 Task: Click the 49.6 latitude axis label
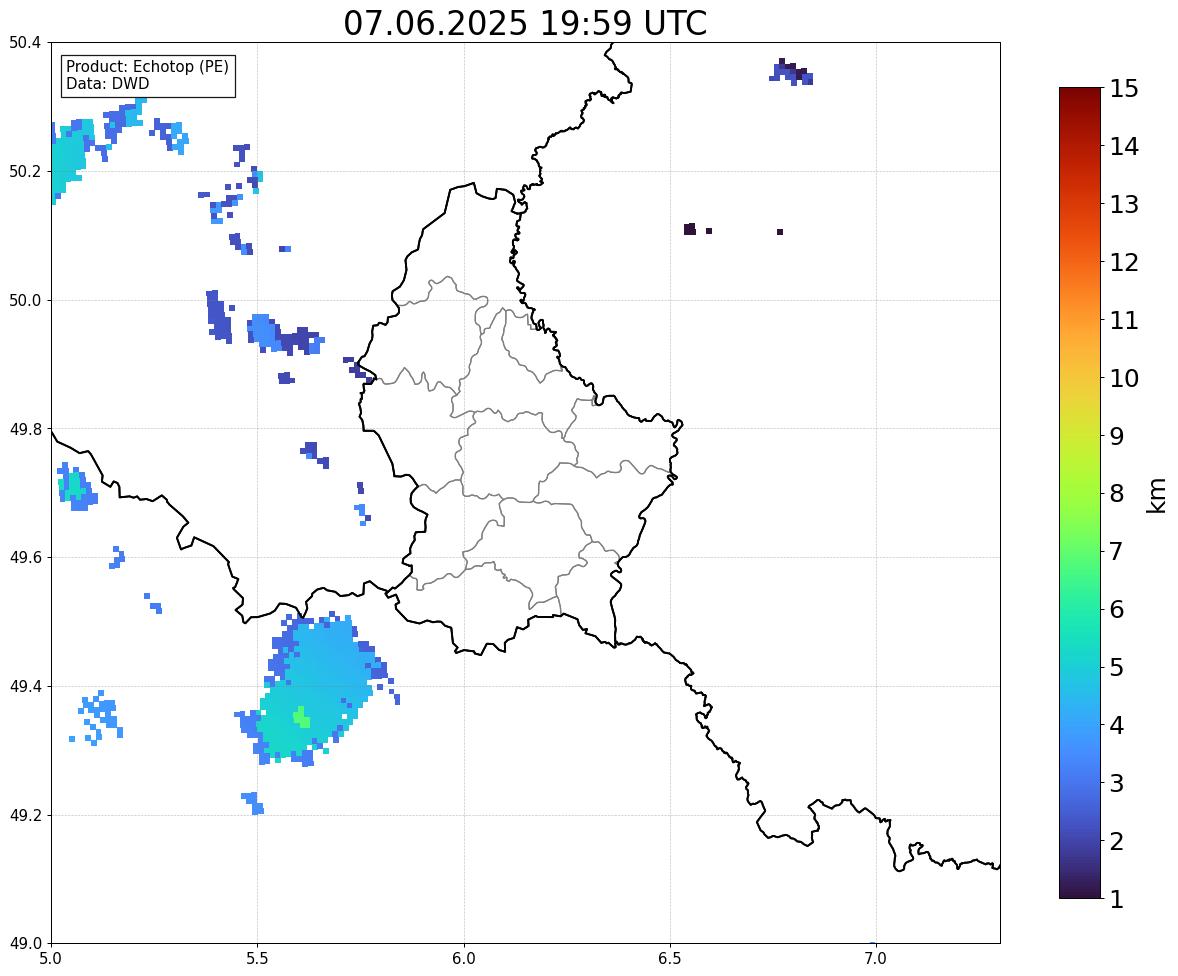[x=24, y=557]
